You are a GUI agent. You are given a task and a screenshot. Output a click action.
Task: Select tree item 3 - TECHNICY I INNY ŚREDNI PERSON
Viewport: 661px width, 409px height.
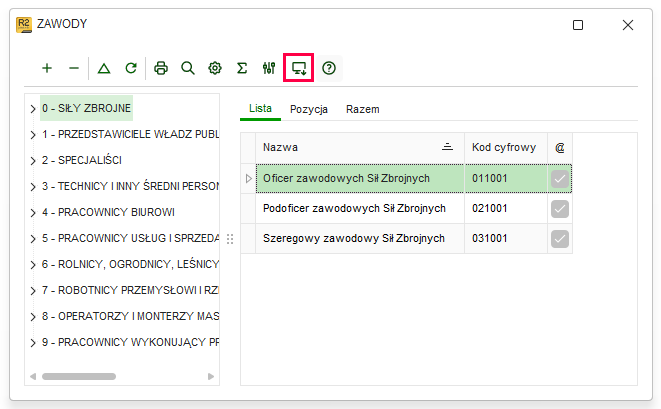point(130,186)
